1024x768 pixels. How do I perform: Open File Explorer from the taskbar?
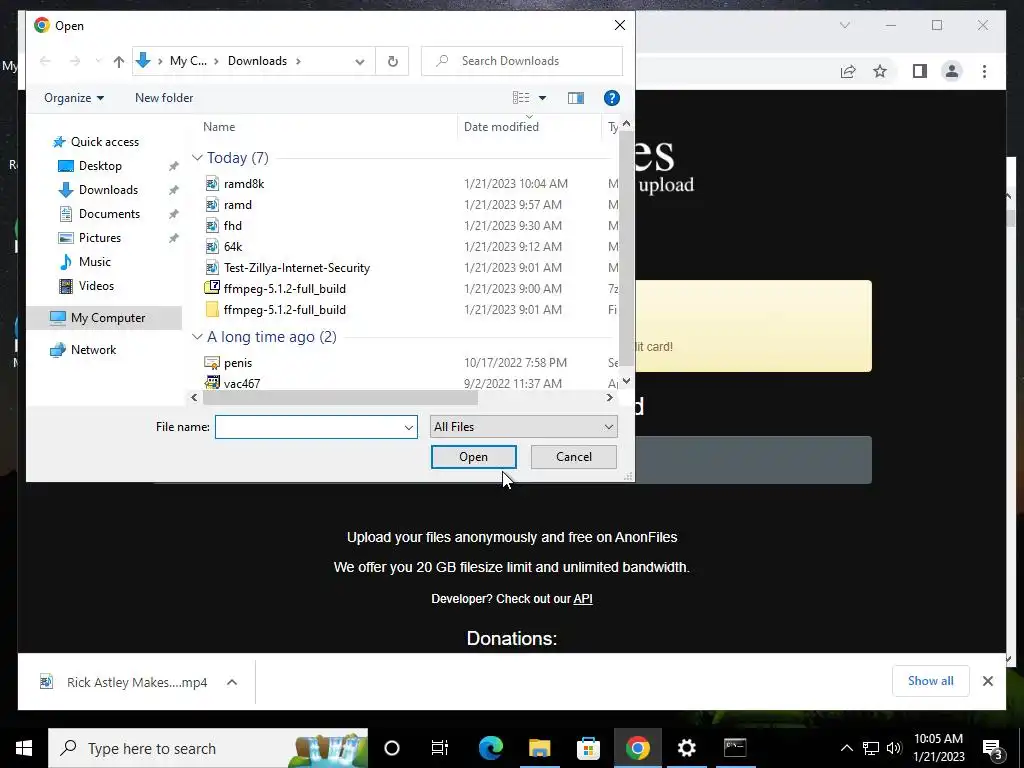pyautogui.click(x=539, y=748)
